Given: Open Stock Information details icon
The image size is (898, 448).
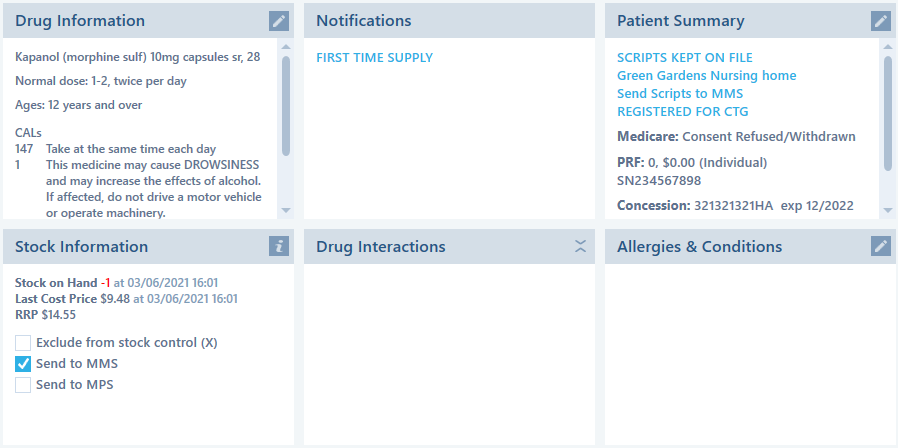Looking at the screenshot, I should 279,246.
